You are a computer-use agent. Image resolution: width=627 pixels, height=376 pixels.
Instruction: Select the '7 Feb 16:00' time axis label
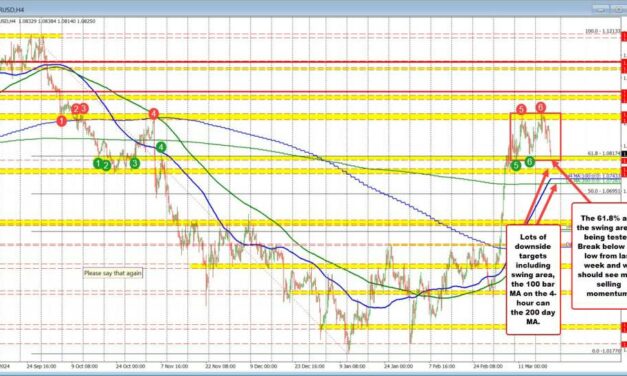coord(442,366)
